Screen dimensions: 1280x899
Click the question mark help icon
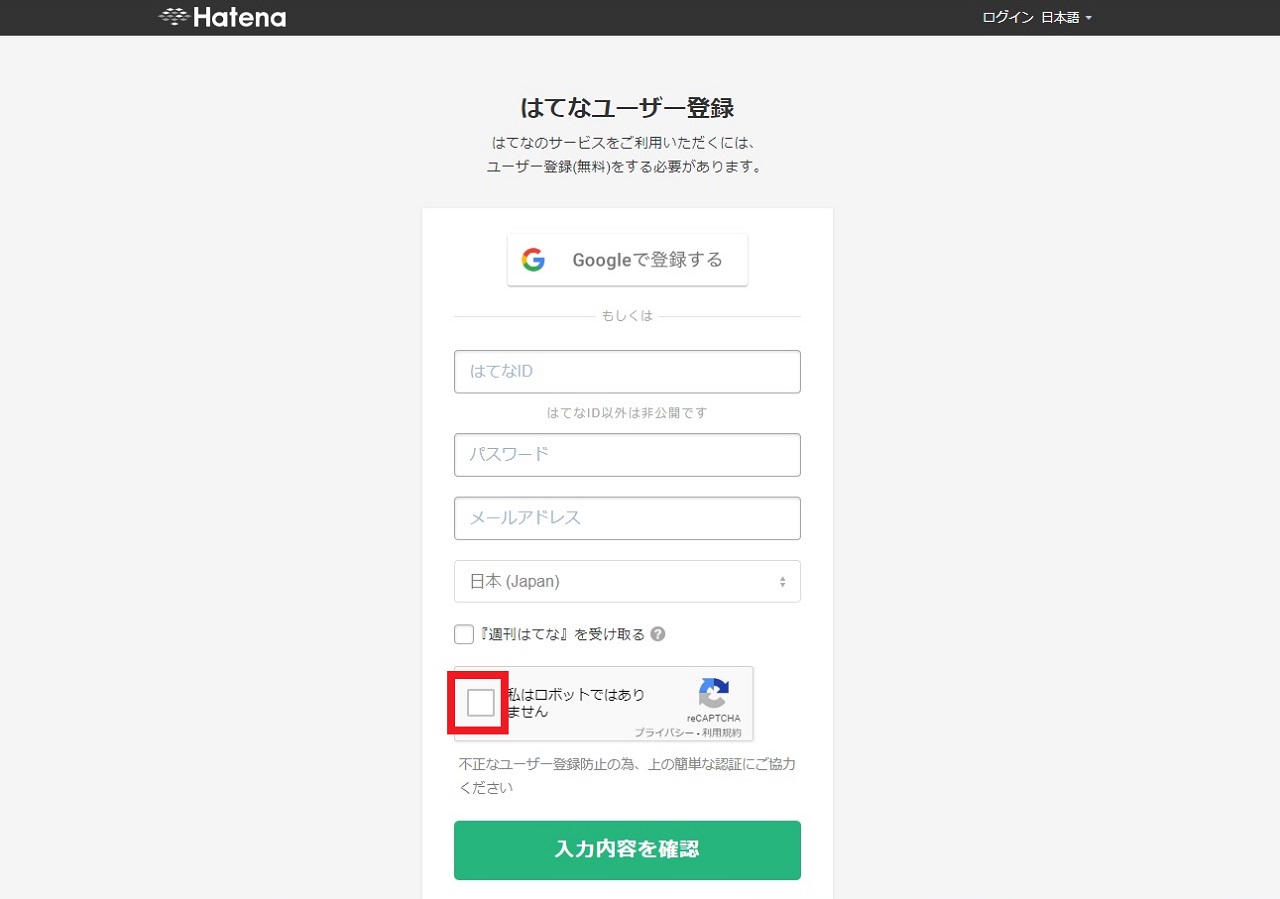click(658, 634)
